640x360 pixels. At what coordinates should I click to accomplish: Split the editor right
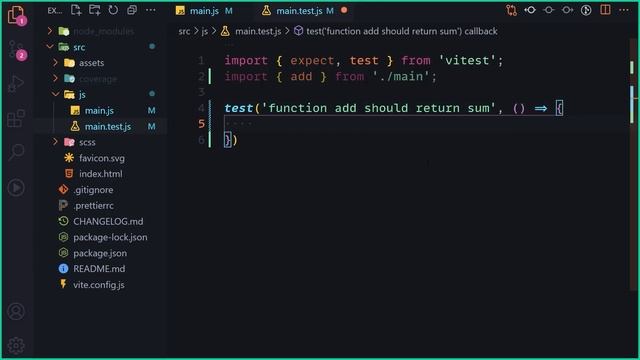605,10
